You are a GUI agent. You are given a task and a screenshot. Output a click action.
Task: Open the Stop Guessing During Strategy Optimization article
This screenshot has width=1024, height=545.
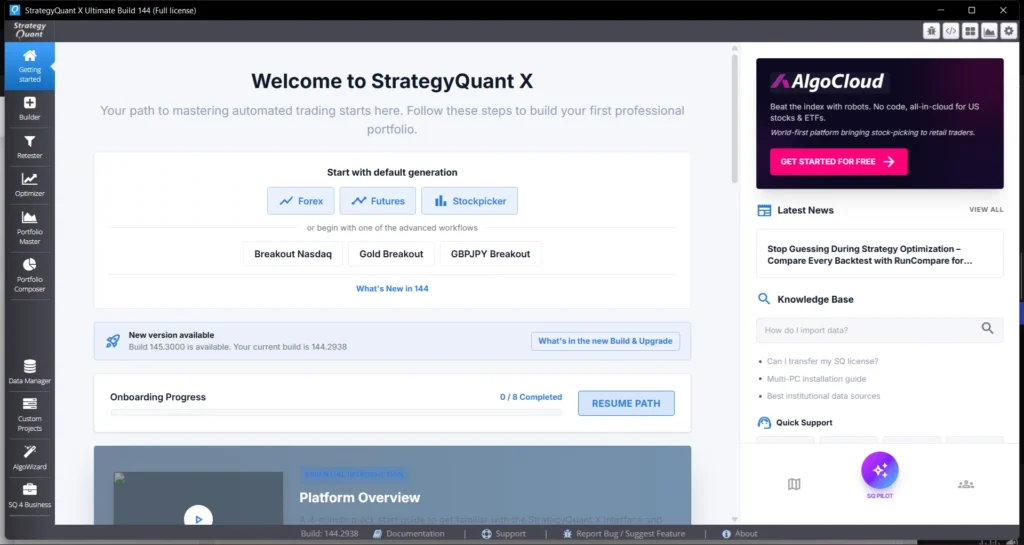(880, 254)
